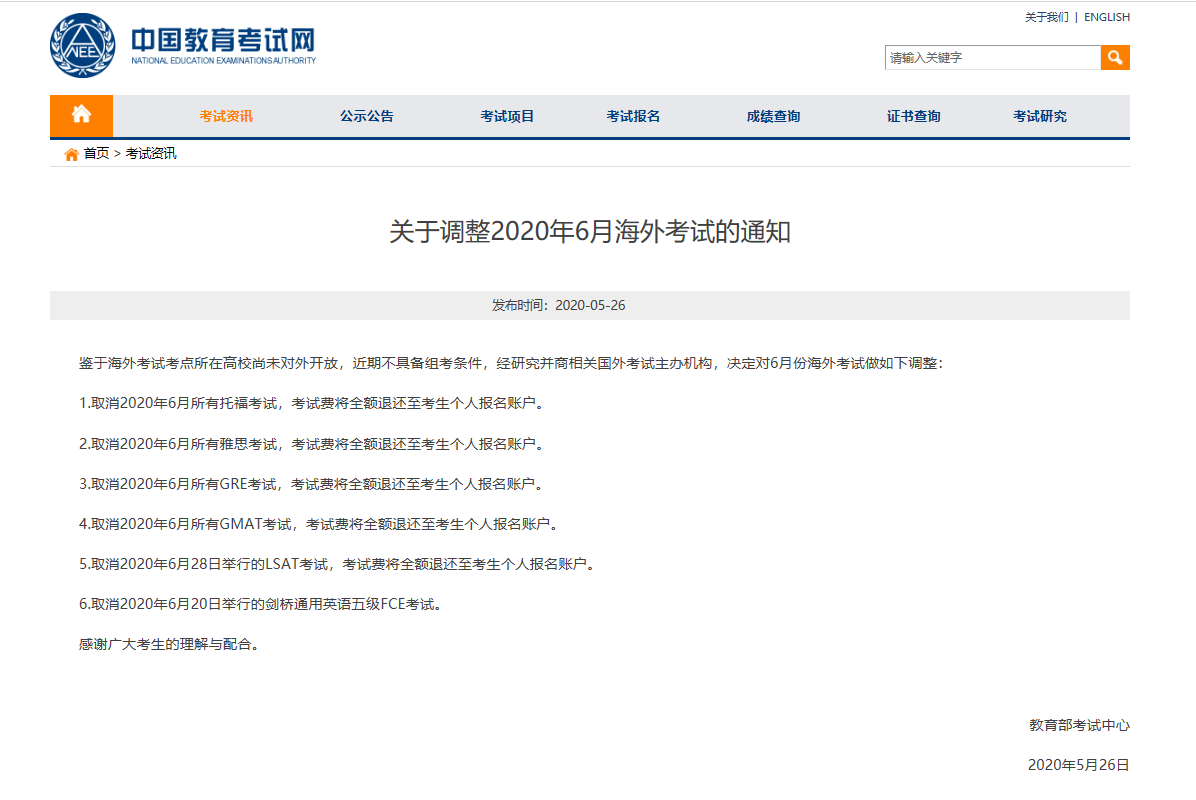Click the 首页 breadcrumb link
Screen dimensions: 1196x800
click(96, 154)
